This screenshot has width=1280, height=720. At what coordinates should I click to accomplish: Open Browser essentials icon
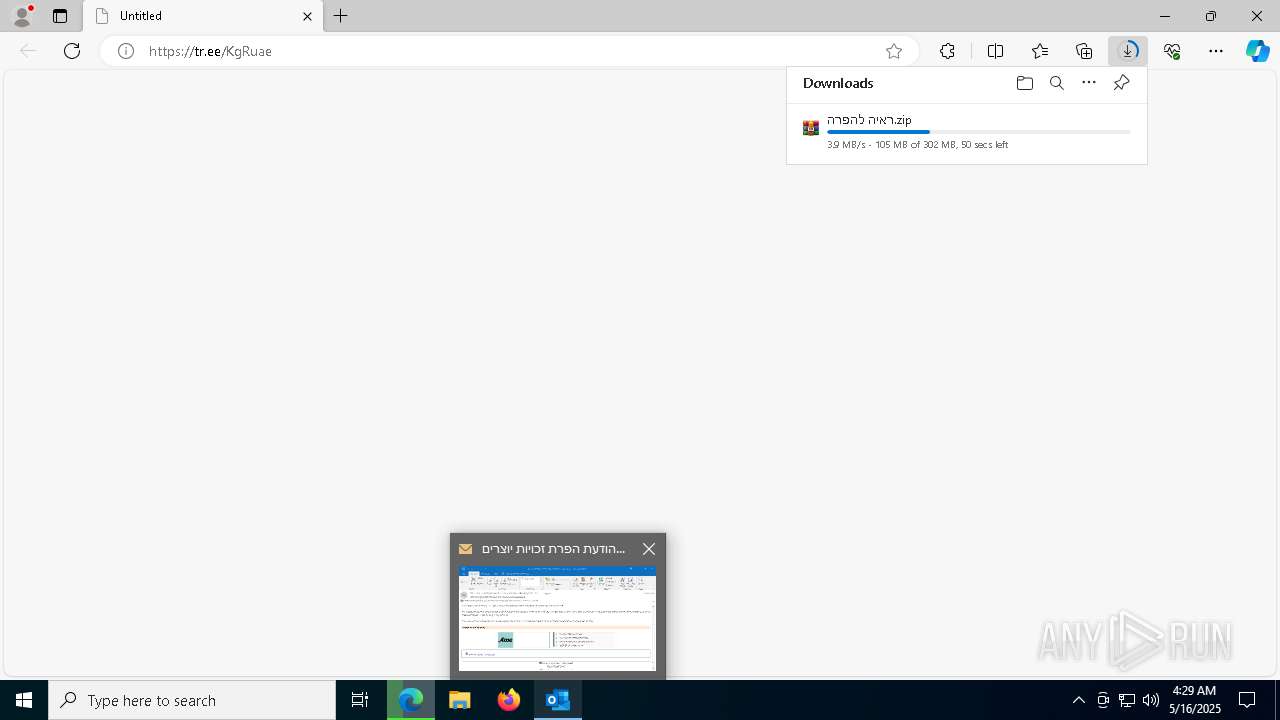pyautogui.click(x=1172, y=51)
